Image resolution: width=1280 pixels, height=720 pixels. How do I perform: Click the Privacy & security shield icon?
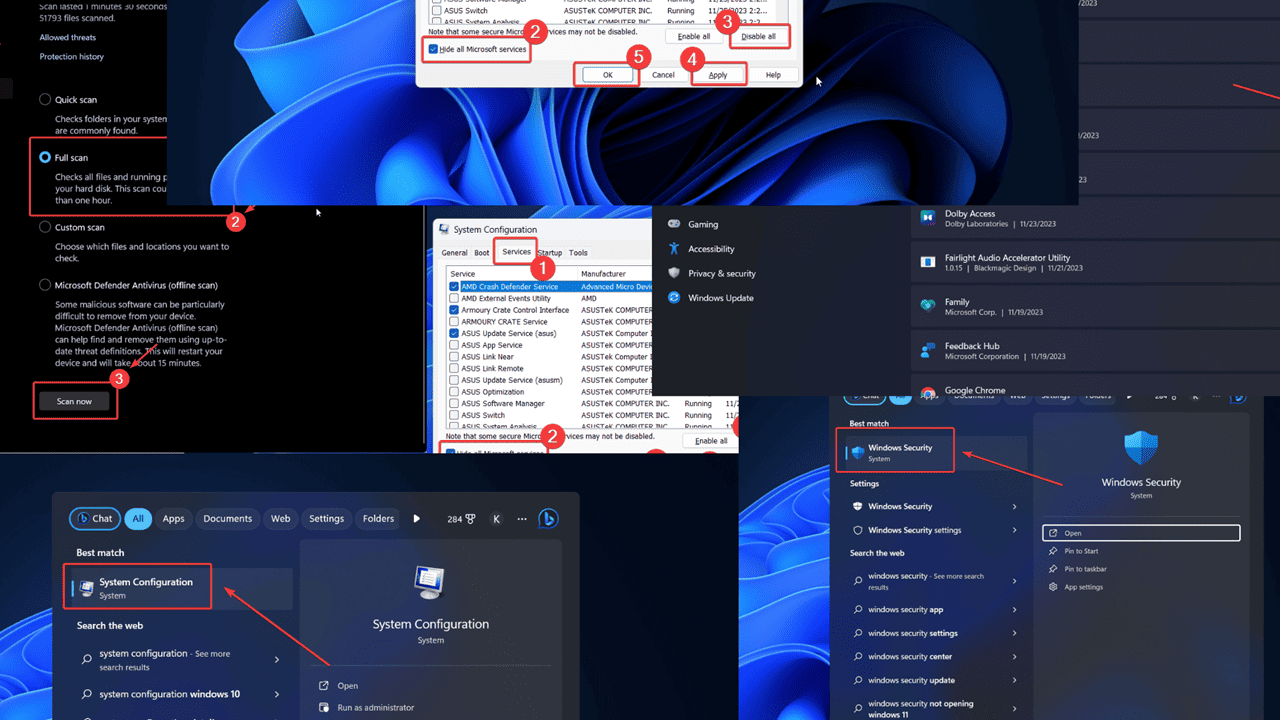(674, 273)
